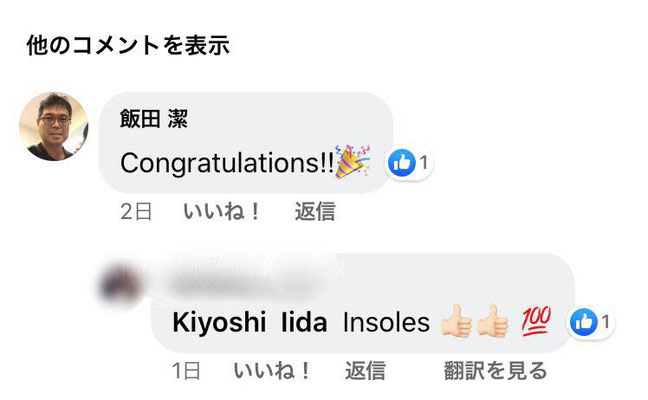This screenshot has width=648, height=400.
Task: Click the second thumbs-up emoji in reply
Action: 492,322
